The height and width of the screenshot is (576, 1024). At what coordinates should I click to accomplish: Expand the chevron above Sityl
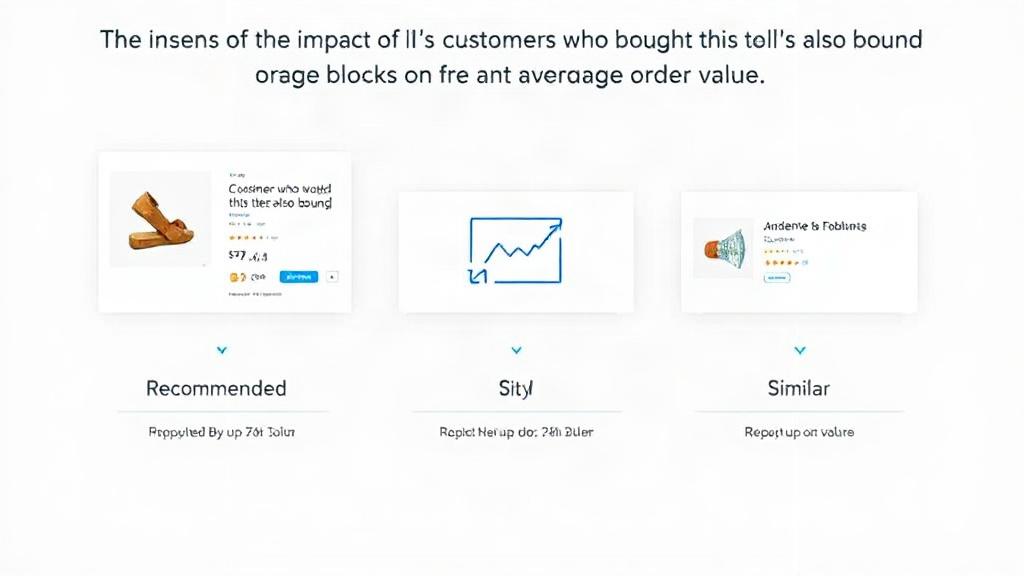tap(516, 350)
